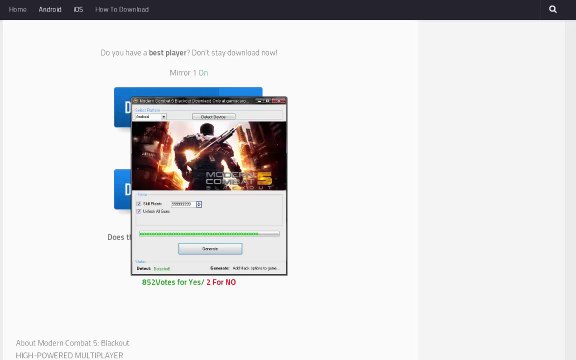Open the search icon in the top bar
The width and height of the screenshot is (576, 360).
pos(552,10)
